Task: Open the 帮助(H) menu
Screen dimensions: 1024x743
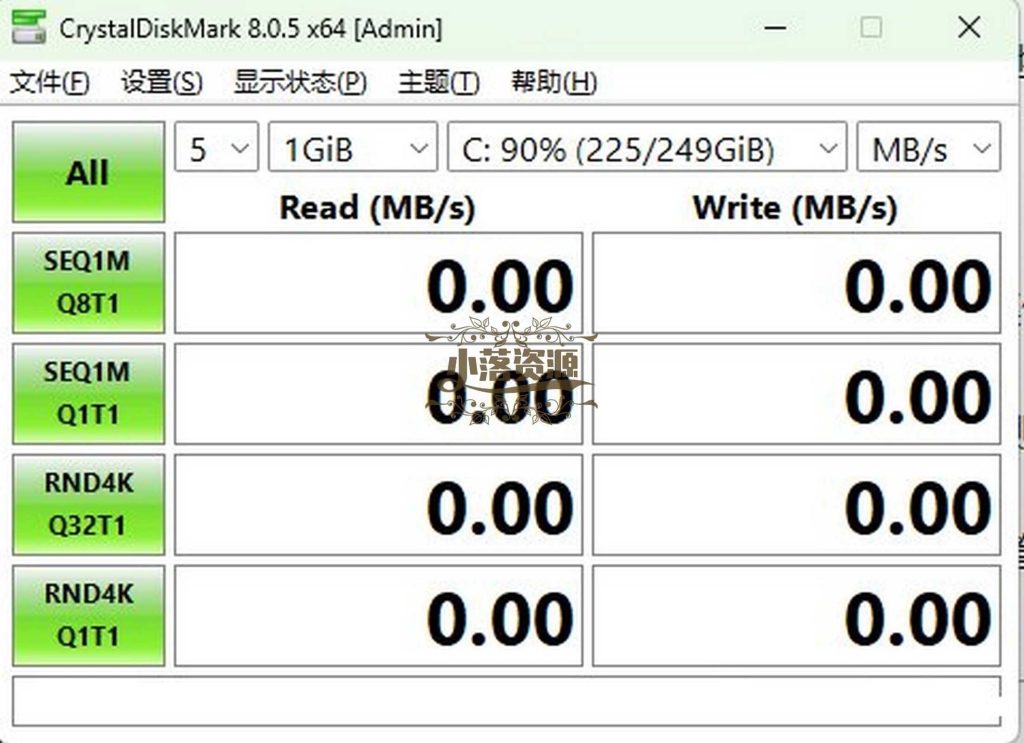Action: pyautogui.click(x=553, y=83)
